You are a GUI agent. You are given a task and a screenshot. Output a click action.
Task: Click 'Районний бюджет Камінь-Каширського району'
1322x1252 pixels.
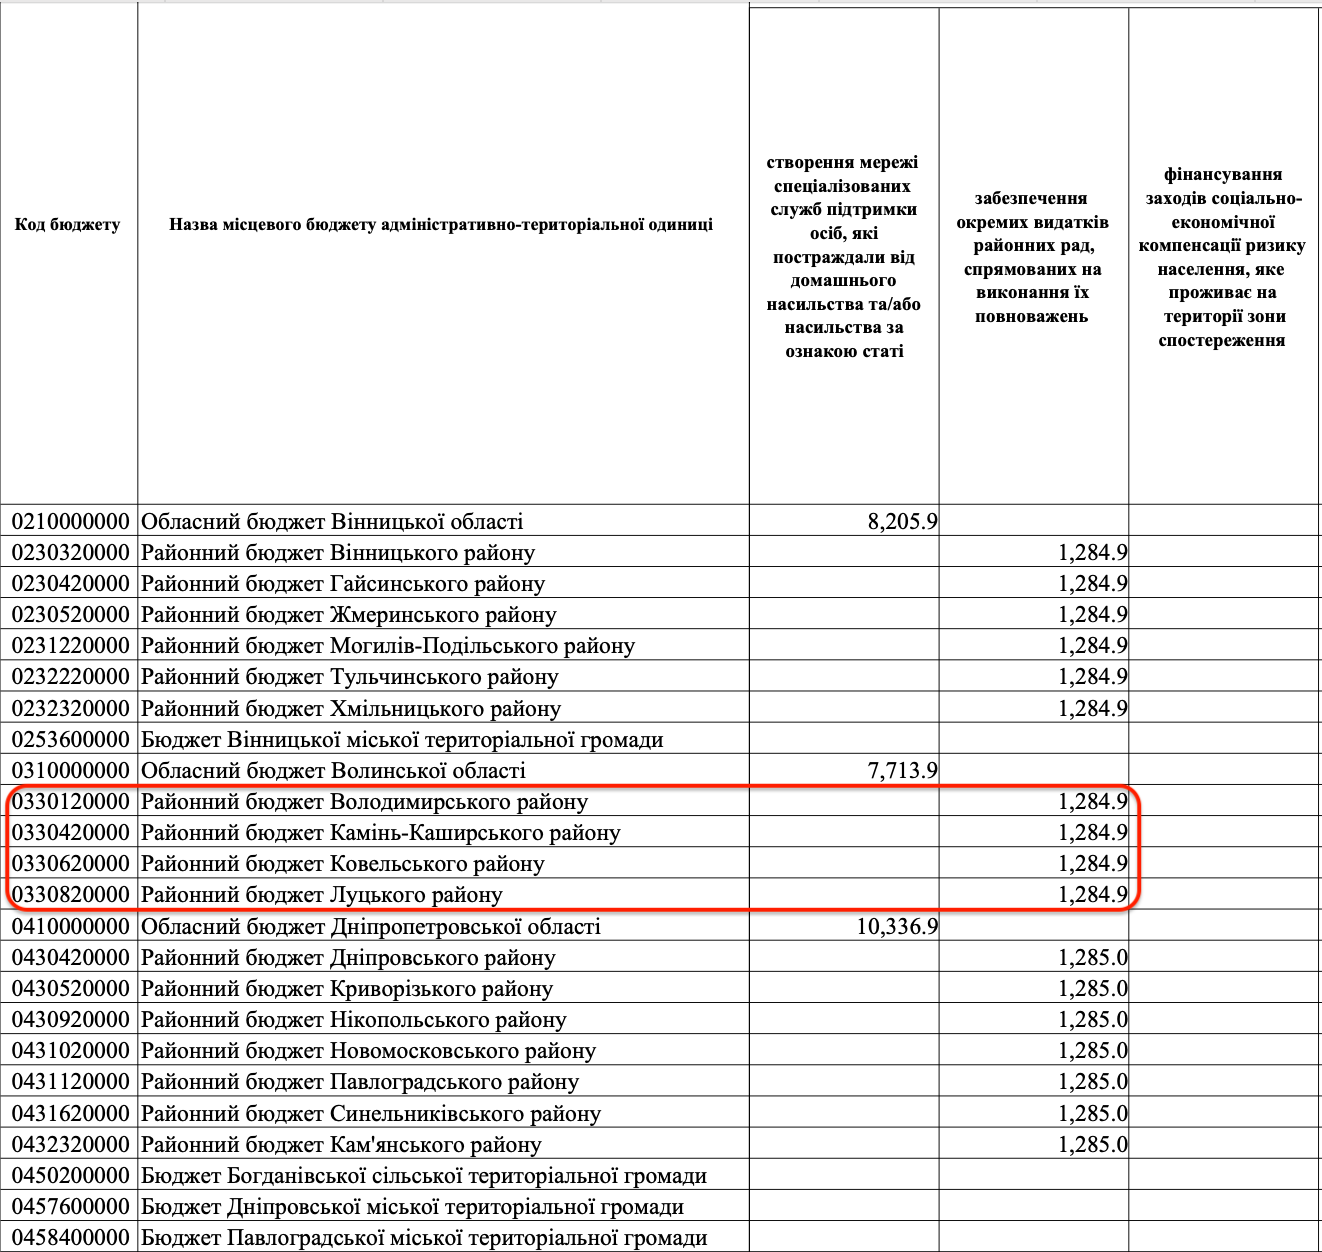tap(380, 832)
